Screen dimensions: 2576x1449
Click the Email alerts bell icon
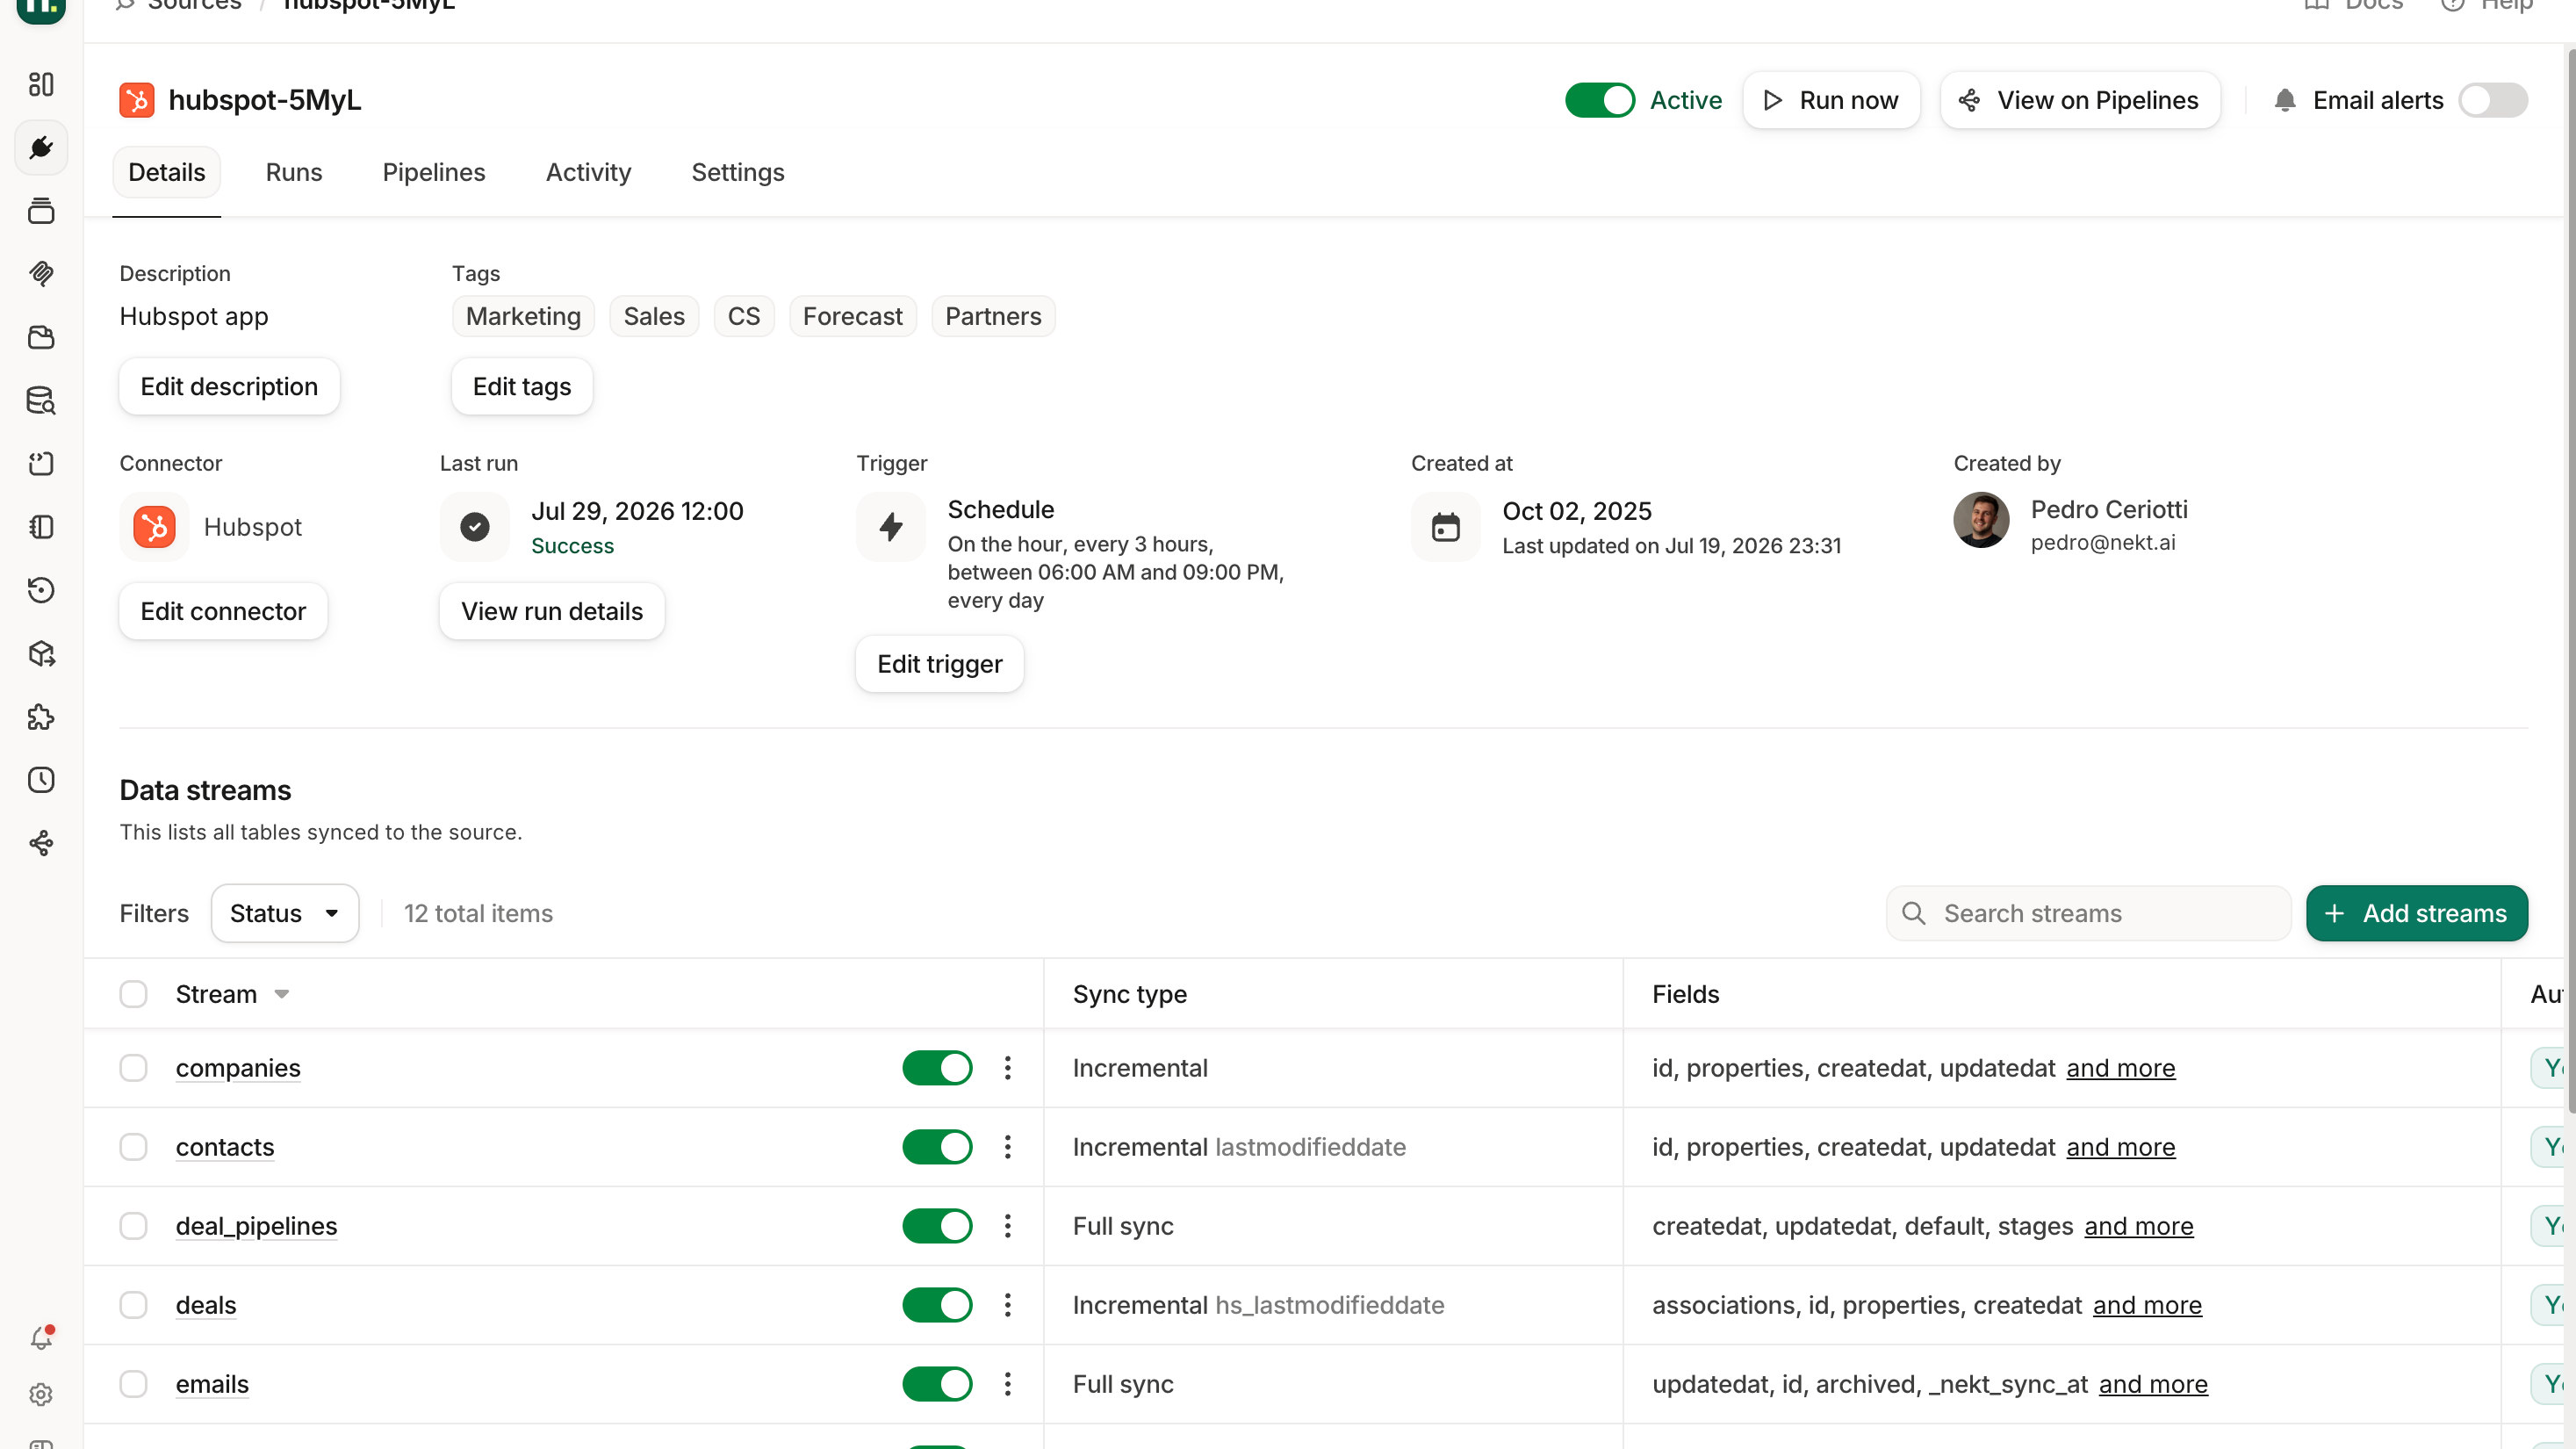pyautogui.click(x=2285, y=100)
